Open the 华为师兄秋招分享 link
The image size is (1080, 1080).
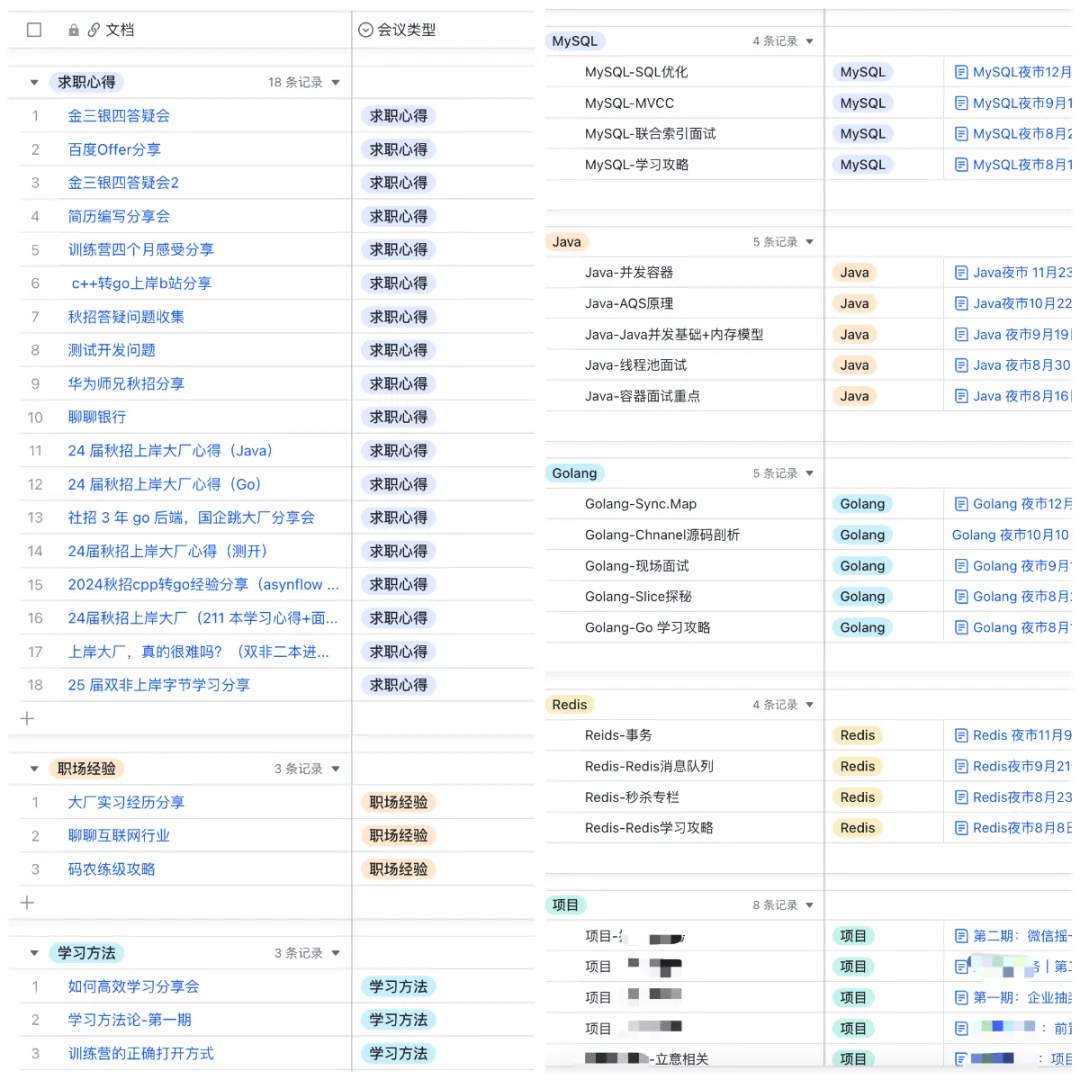pos(126,384)
